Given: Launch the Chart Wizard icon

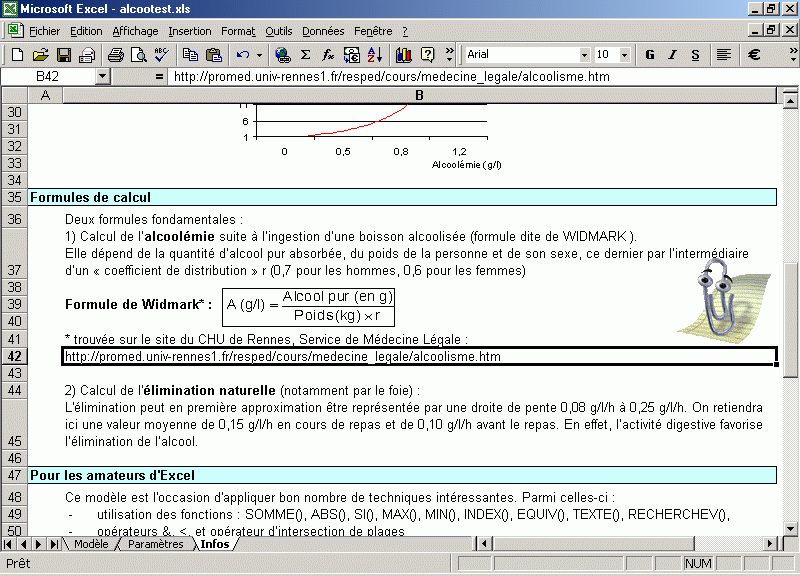Looking at the screenshot, I should click(404, 55).
